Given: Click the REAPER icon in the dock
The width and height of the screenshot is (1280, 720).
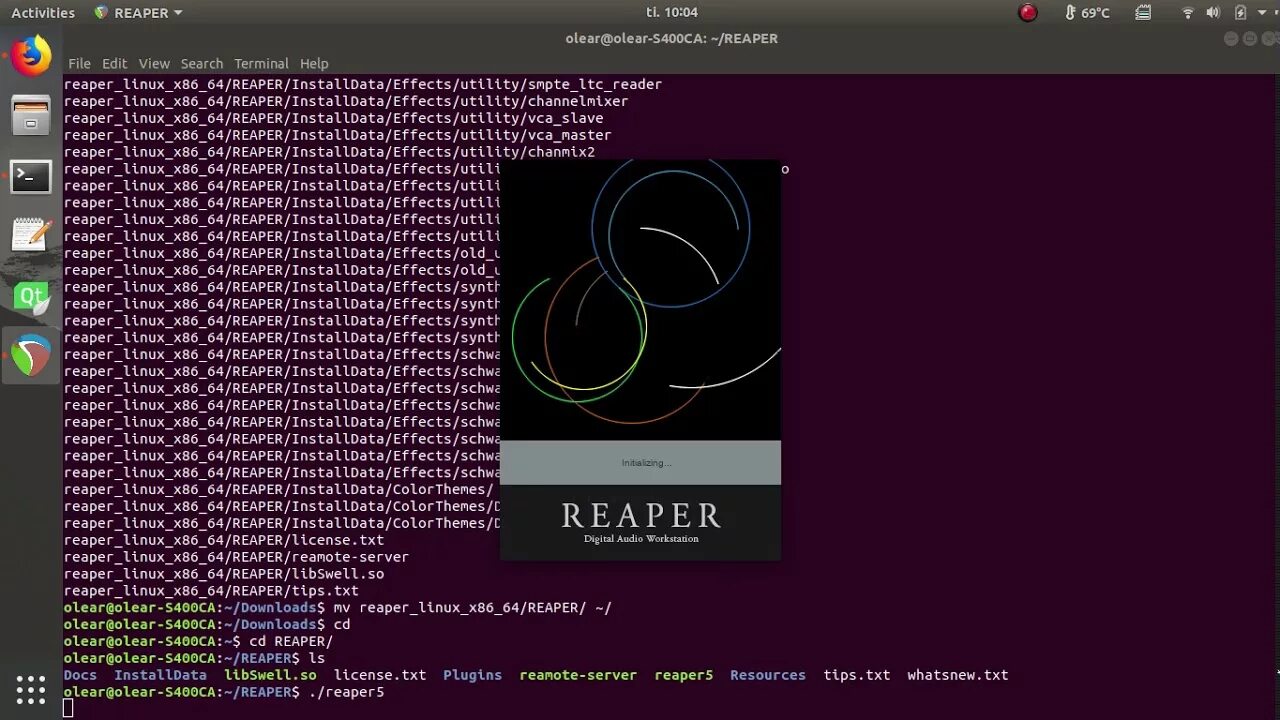Looking at the screenshot, I should coord(31,356).
